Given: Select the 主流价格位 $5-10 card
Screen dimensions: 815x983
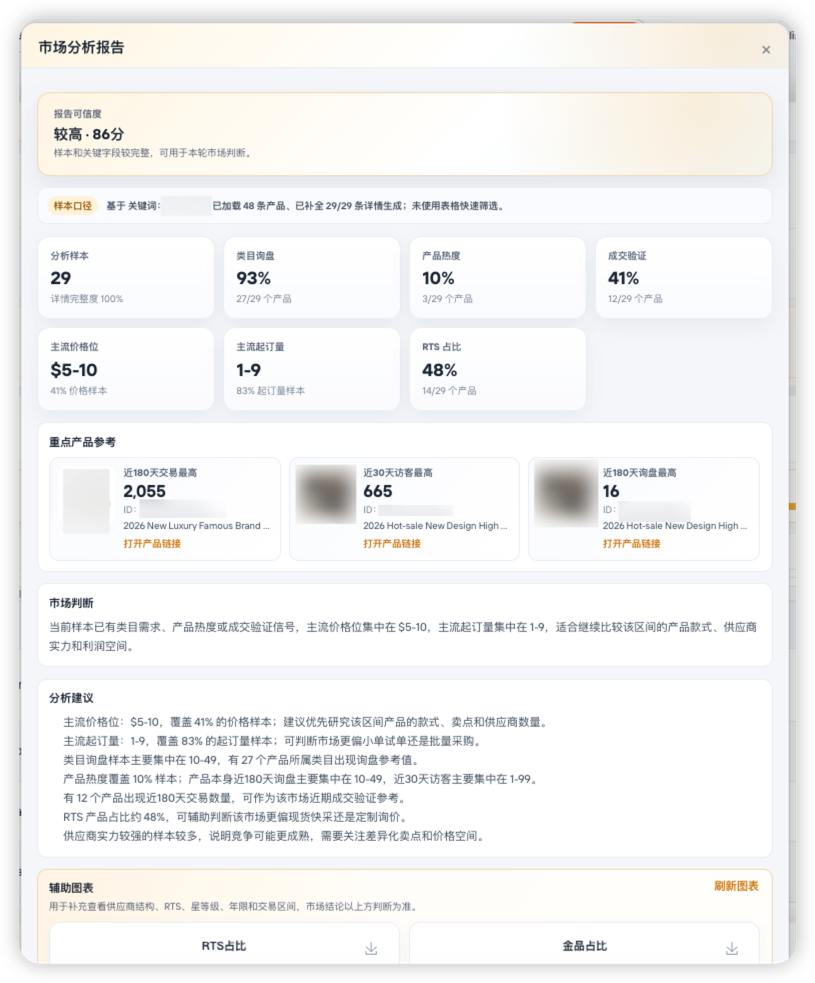Looking at the screenshot, I should pyautogui.click(x=126, y=369).
